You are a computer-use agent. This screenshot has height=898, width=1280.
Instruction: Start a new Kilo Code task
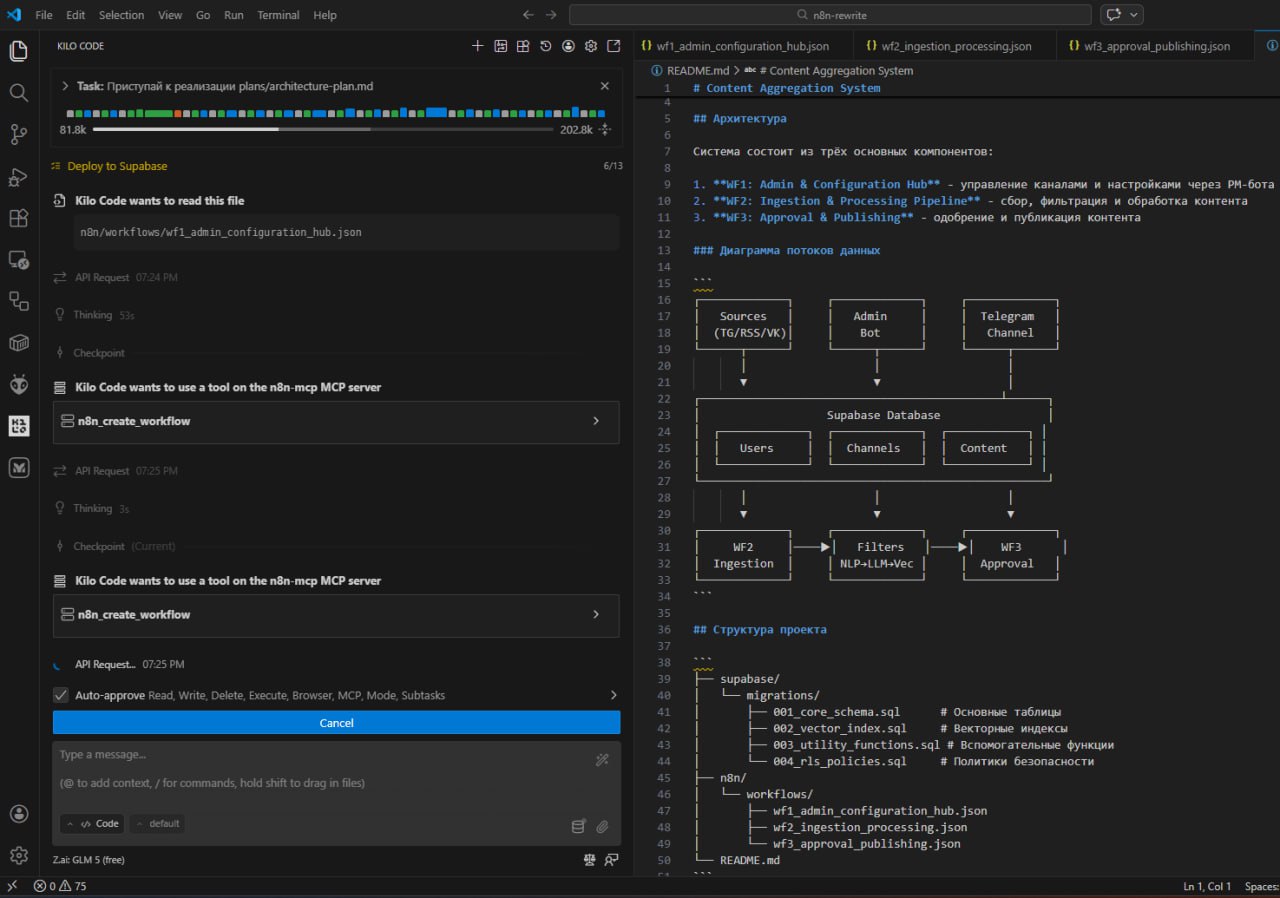pos(477,46)
